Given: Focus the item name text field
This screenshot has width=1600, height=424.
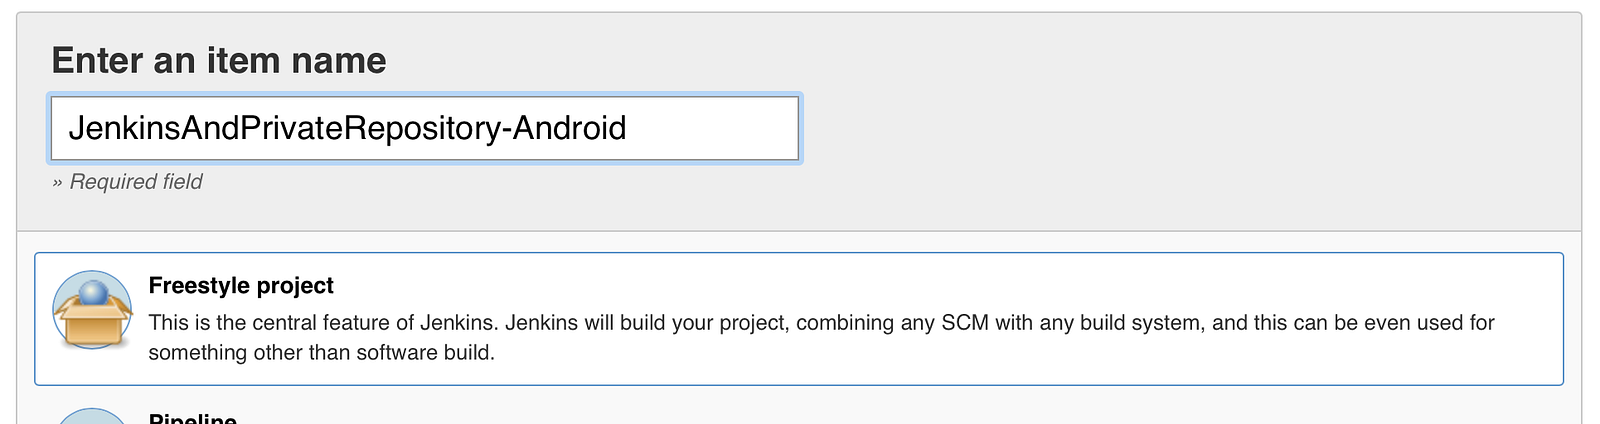Looking at the screenshot, I should 424,128.
